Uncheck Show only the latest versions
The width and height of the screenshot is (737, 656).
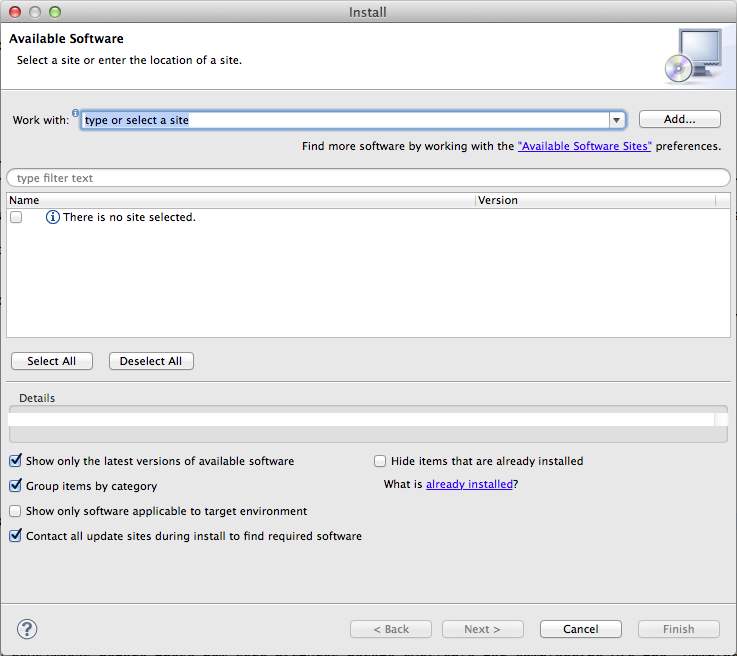click(15, 461)
